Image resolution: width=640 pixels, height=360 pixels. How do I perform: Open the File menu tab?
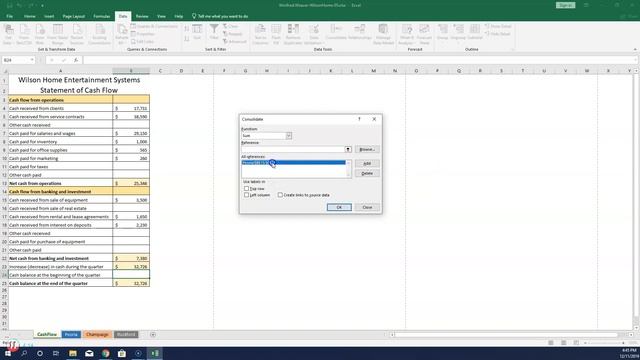(9, 16)
